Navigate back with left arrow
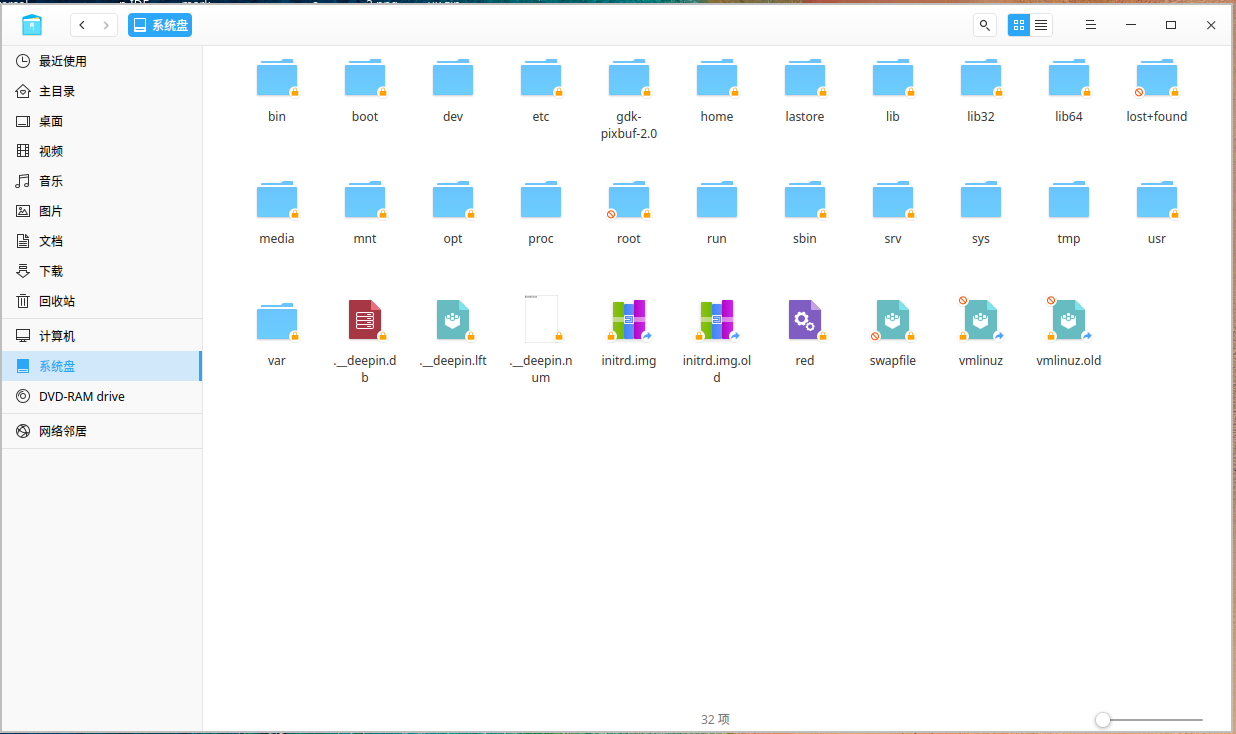Screen dimensions: 1236x734 [82, 25]
